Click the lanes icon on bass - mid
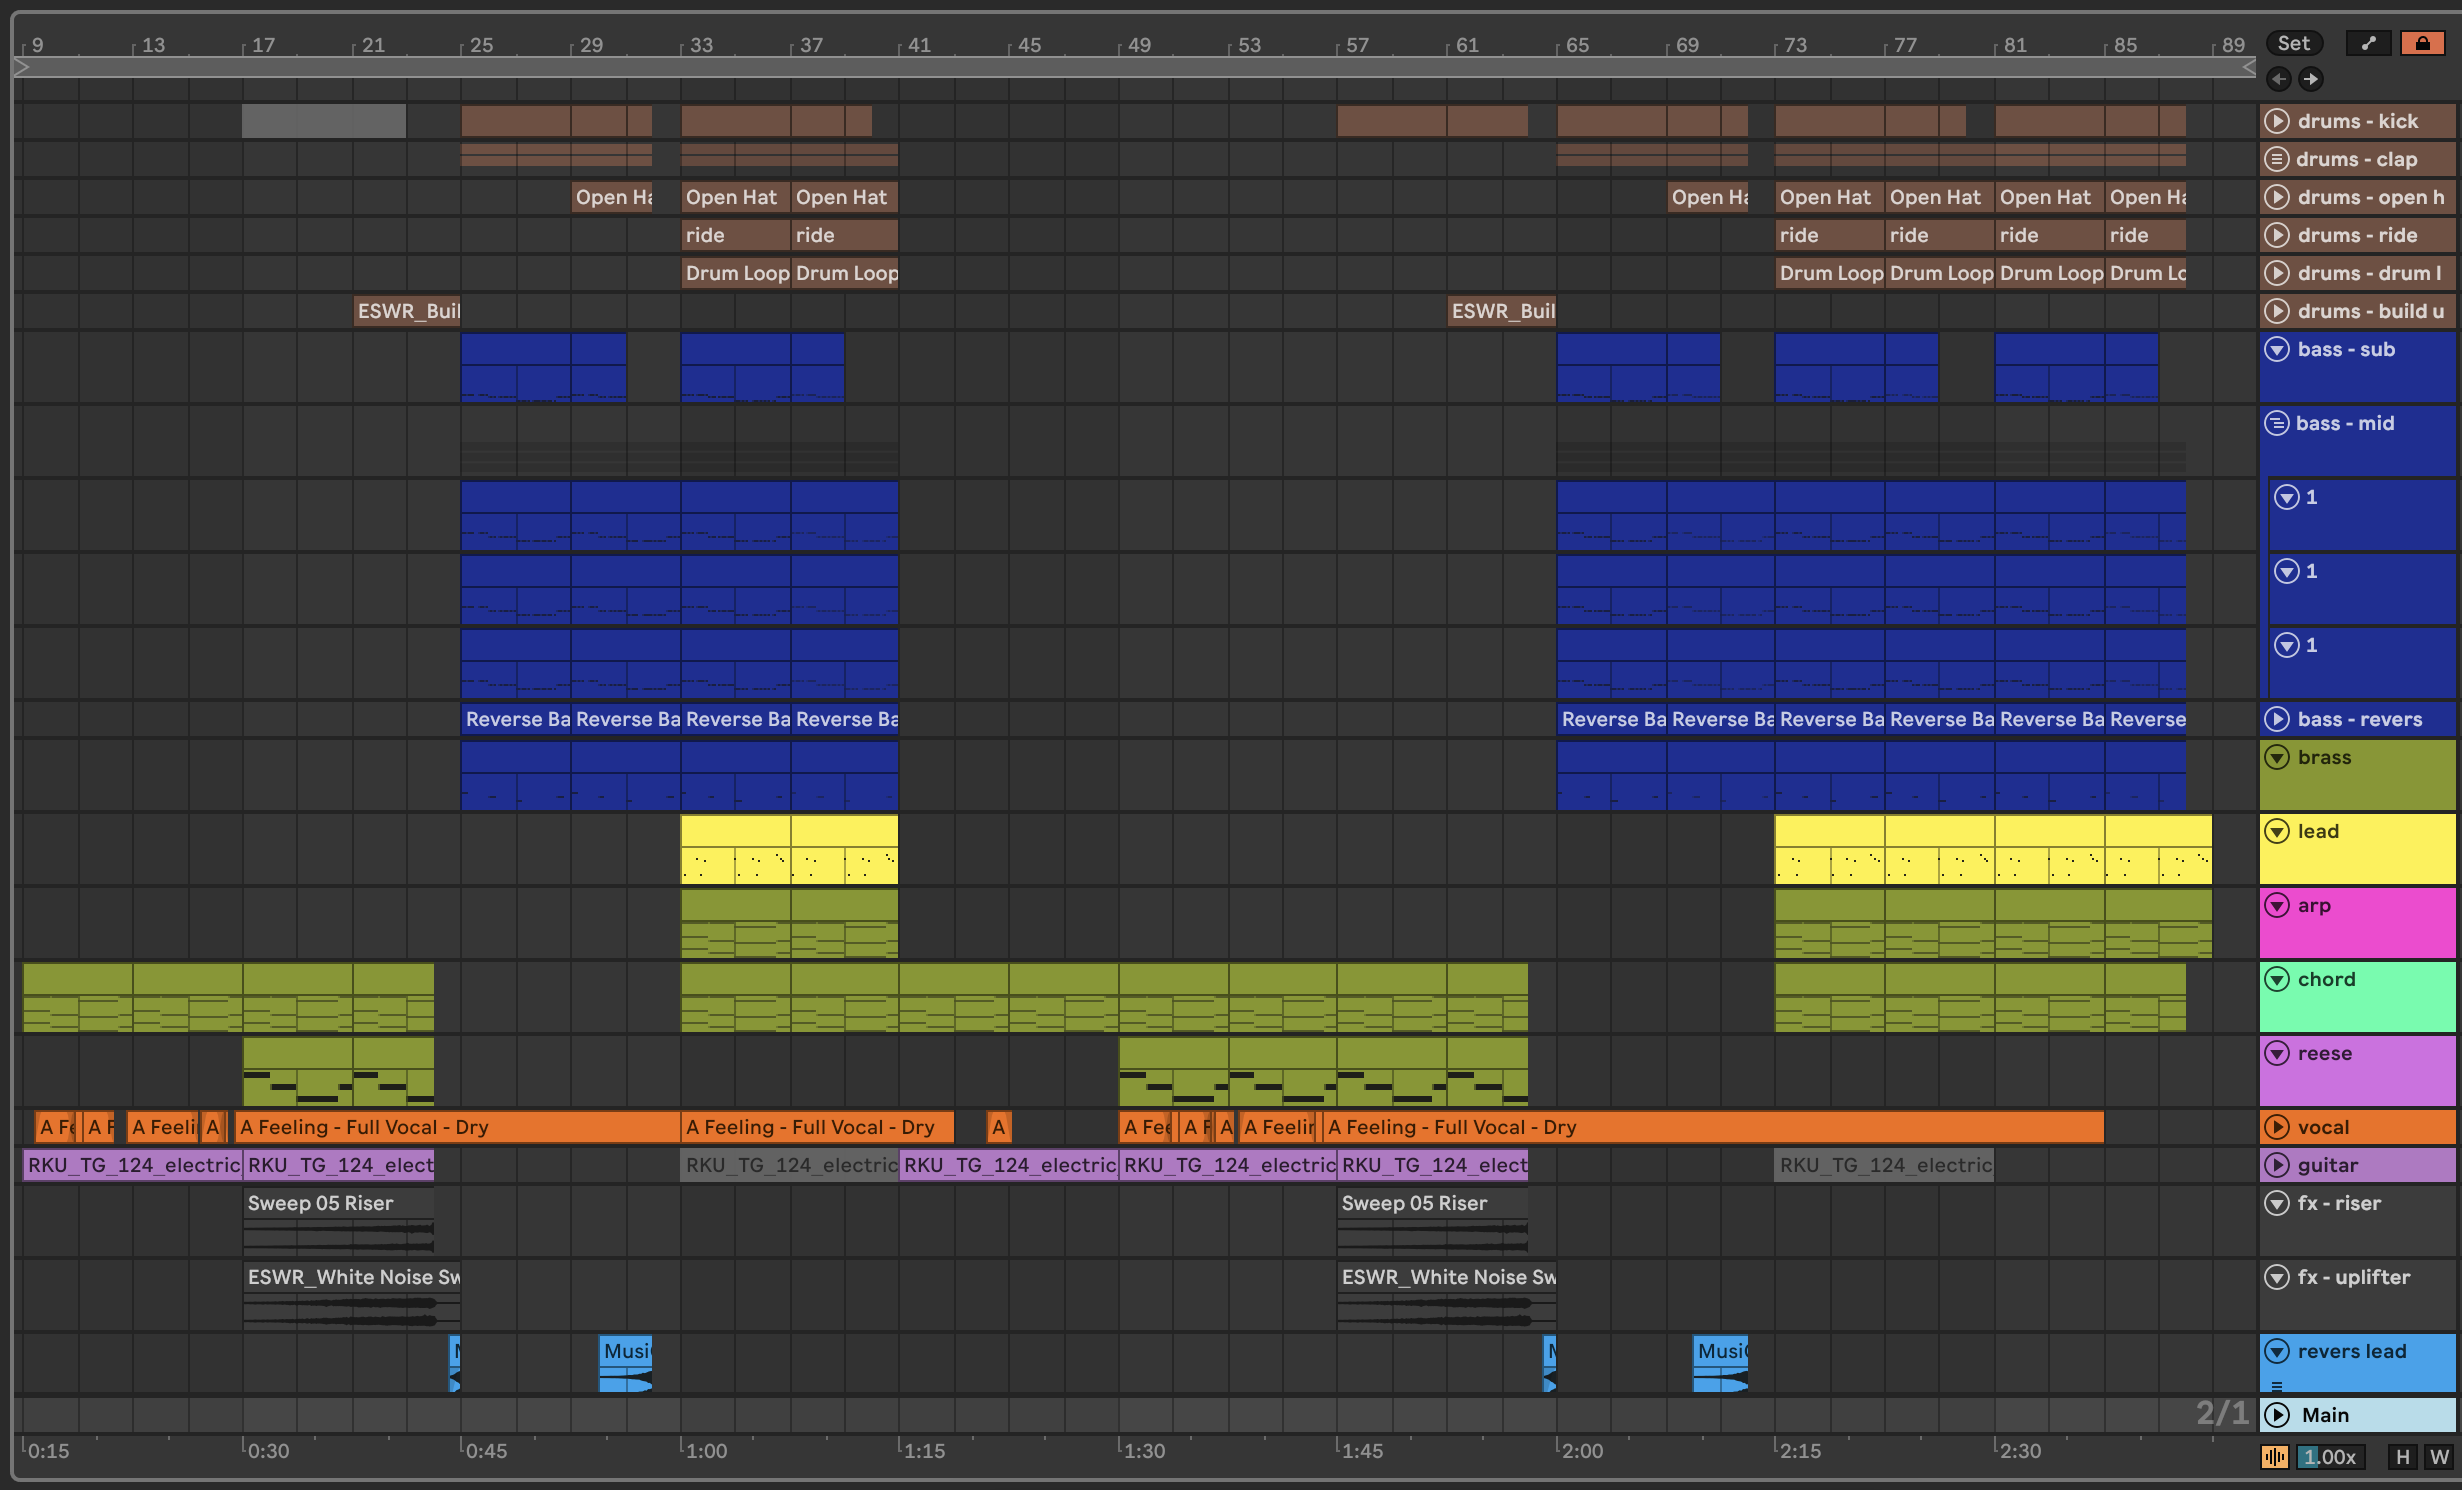Screen dimensions: 2462x1490 coord(2277,423)
